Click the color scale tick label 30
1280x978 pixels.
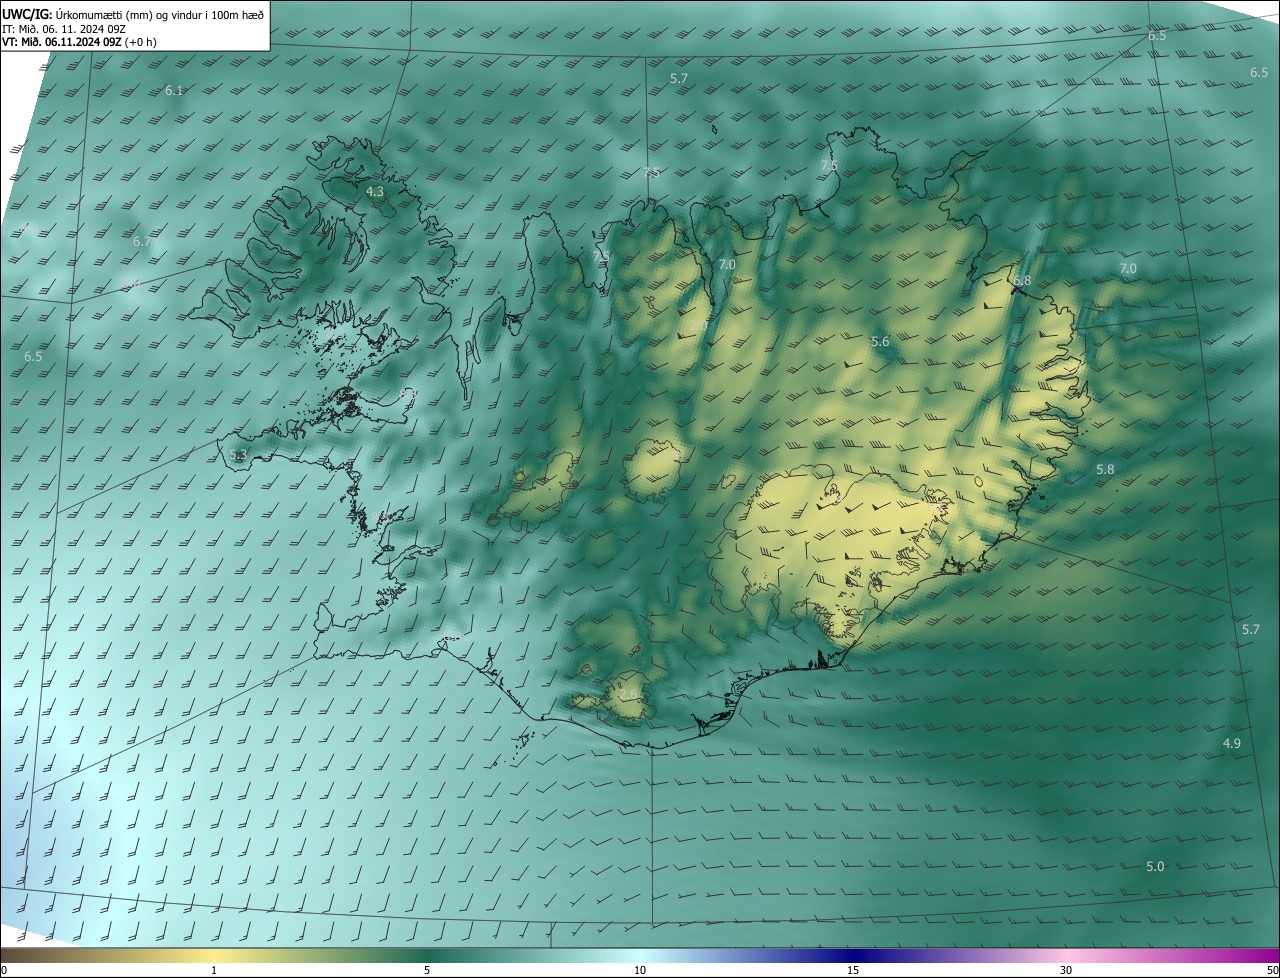[x=1066, y=971]
